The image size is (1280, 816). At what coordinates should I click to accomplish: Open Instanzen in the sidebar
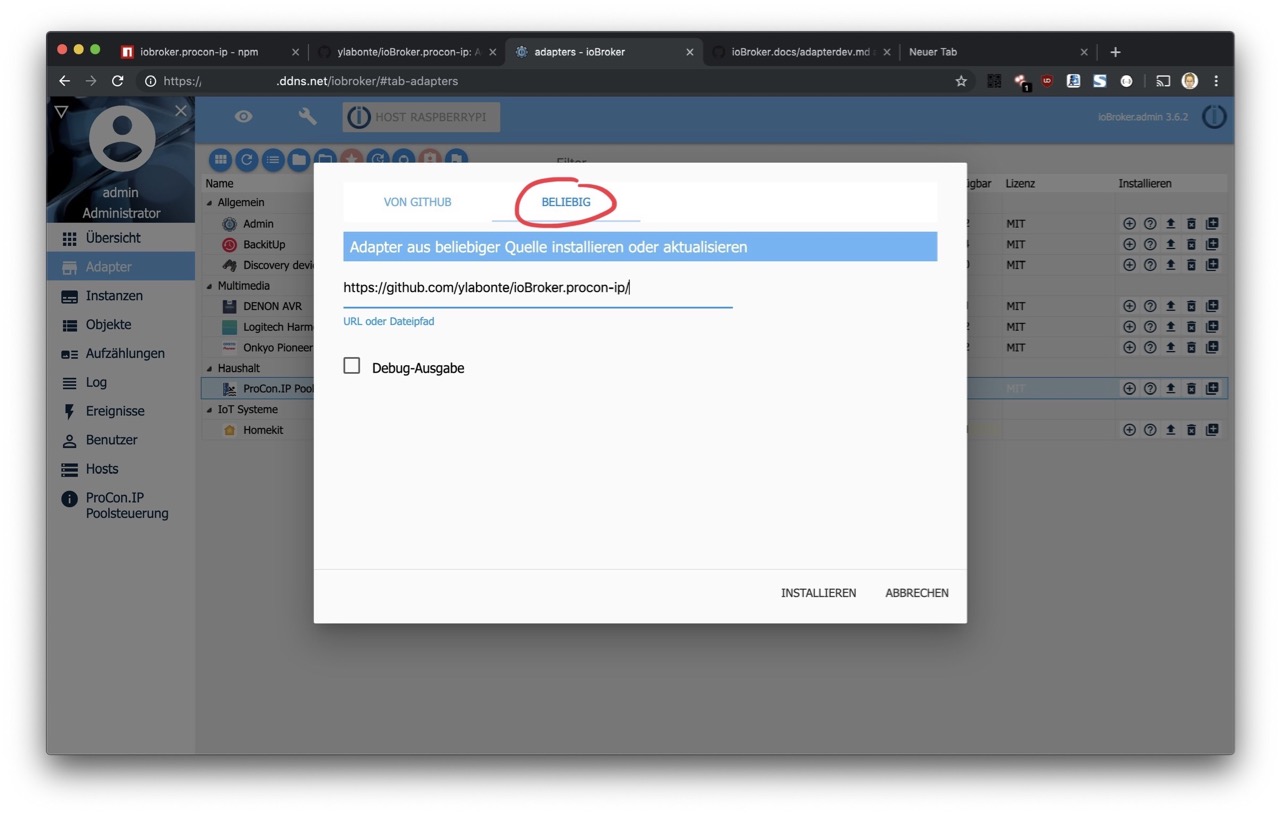[x=120, y=296]
